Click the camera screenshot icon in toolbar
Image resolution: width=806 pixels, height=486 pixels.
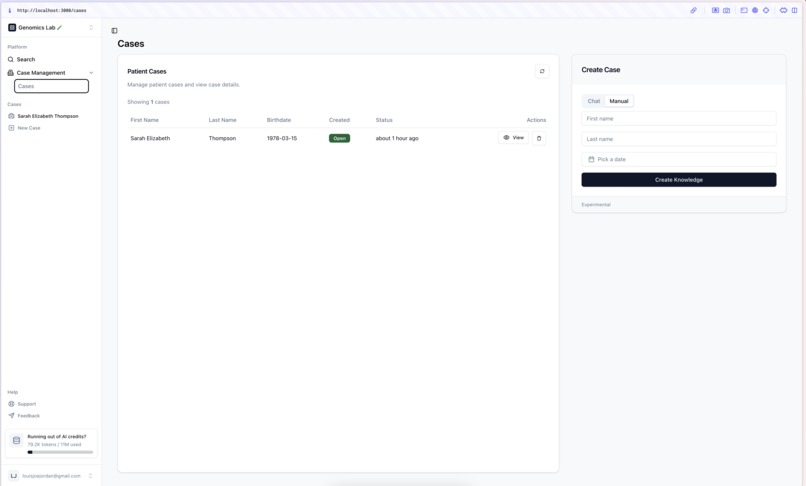[x=726, y=10]
